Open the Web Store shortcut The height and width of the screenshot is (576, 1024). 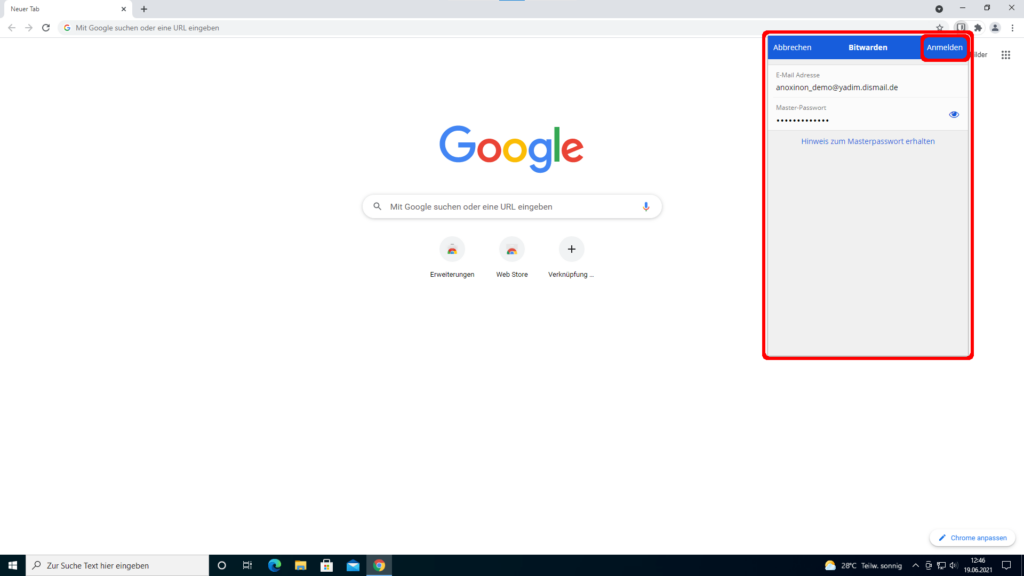[512, 257]
